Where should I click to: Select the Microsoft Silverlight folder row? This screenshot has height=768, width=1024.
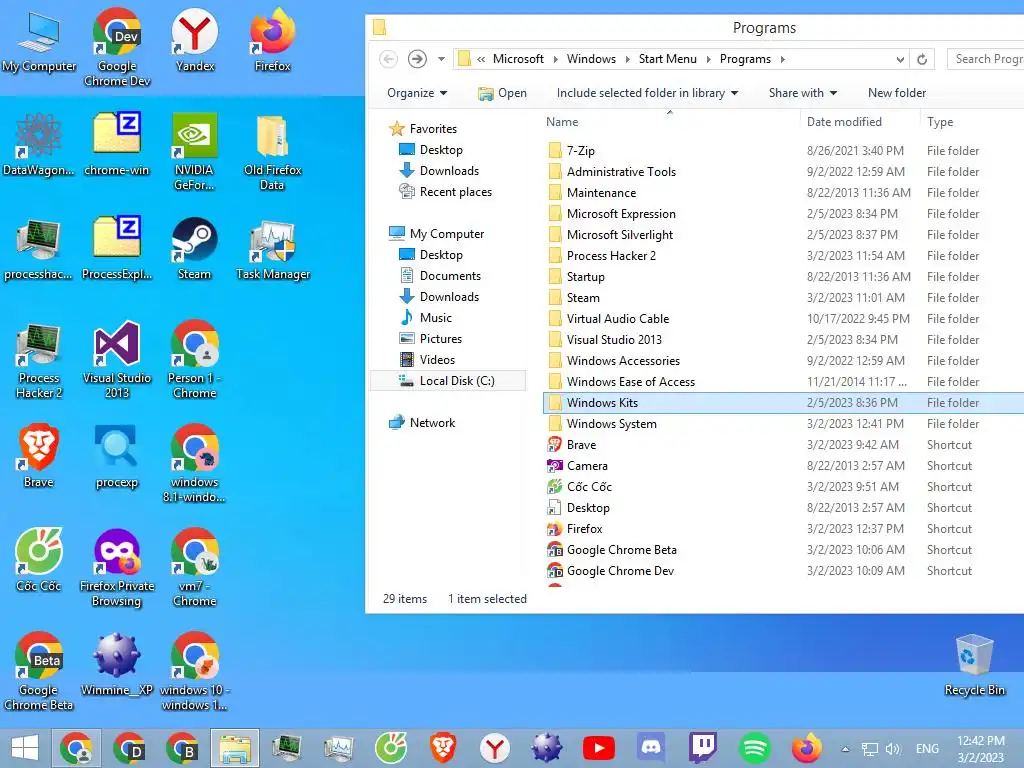click(x=783, y=234)
